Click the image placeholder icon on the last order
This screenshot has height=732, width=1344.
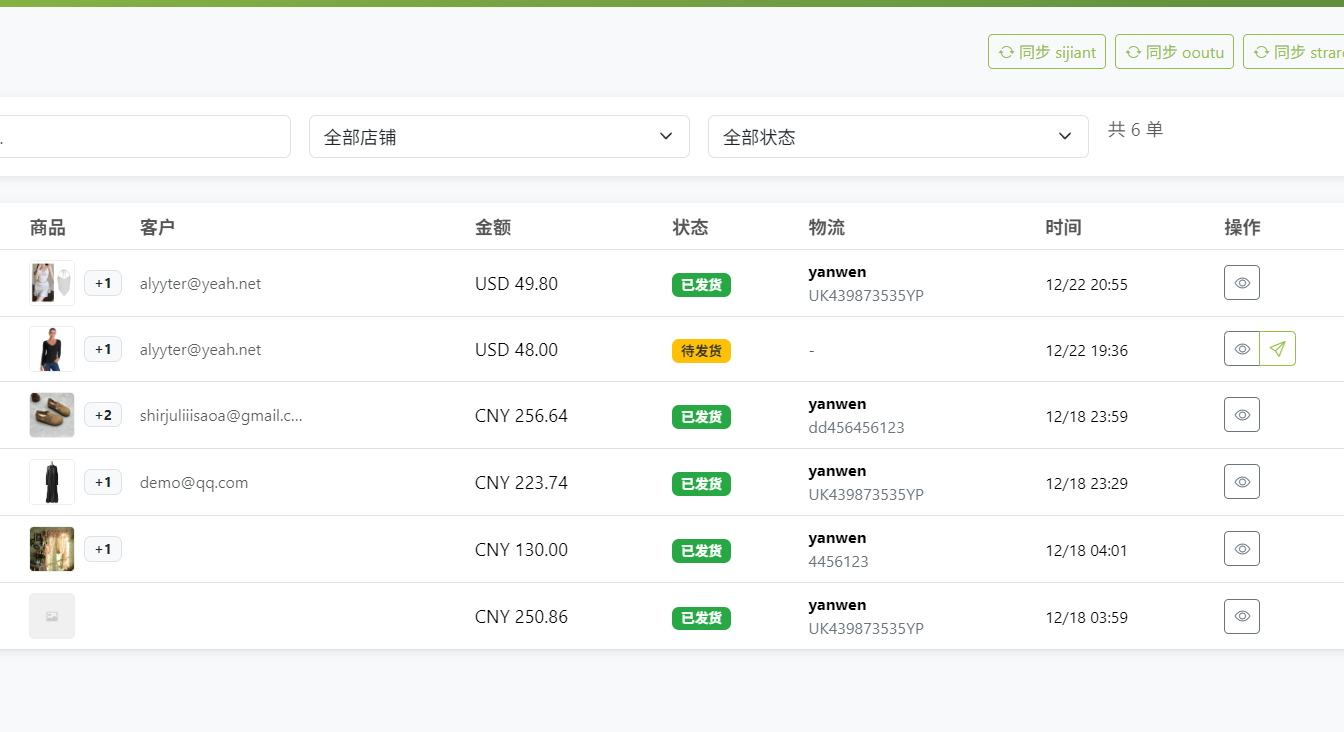tap(51, 616)
